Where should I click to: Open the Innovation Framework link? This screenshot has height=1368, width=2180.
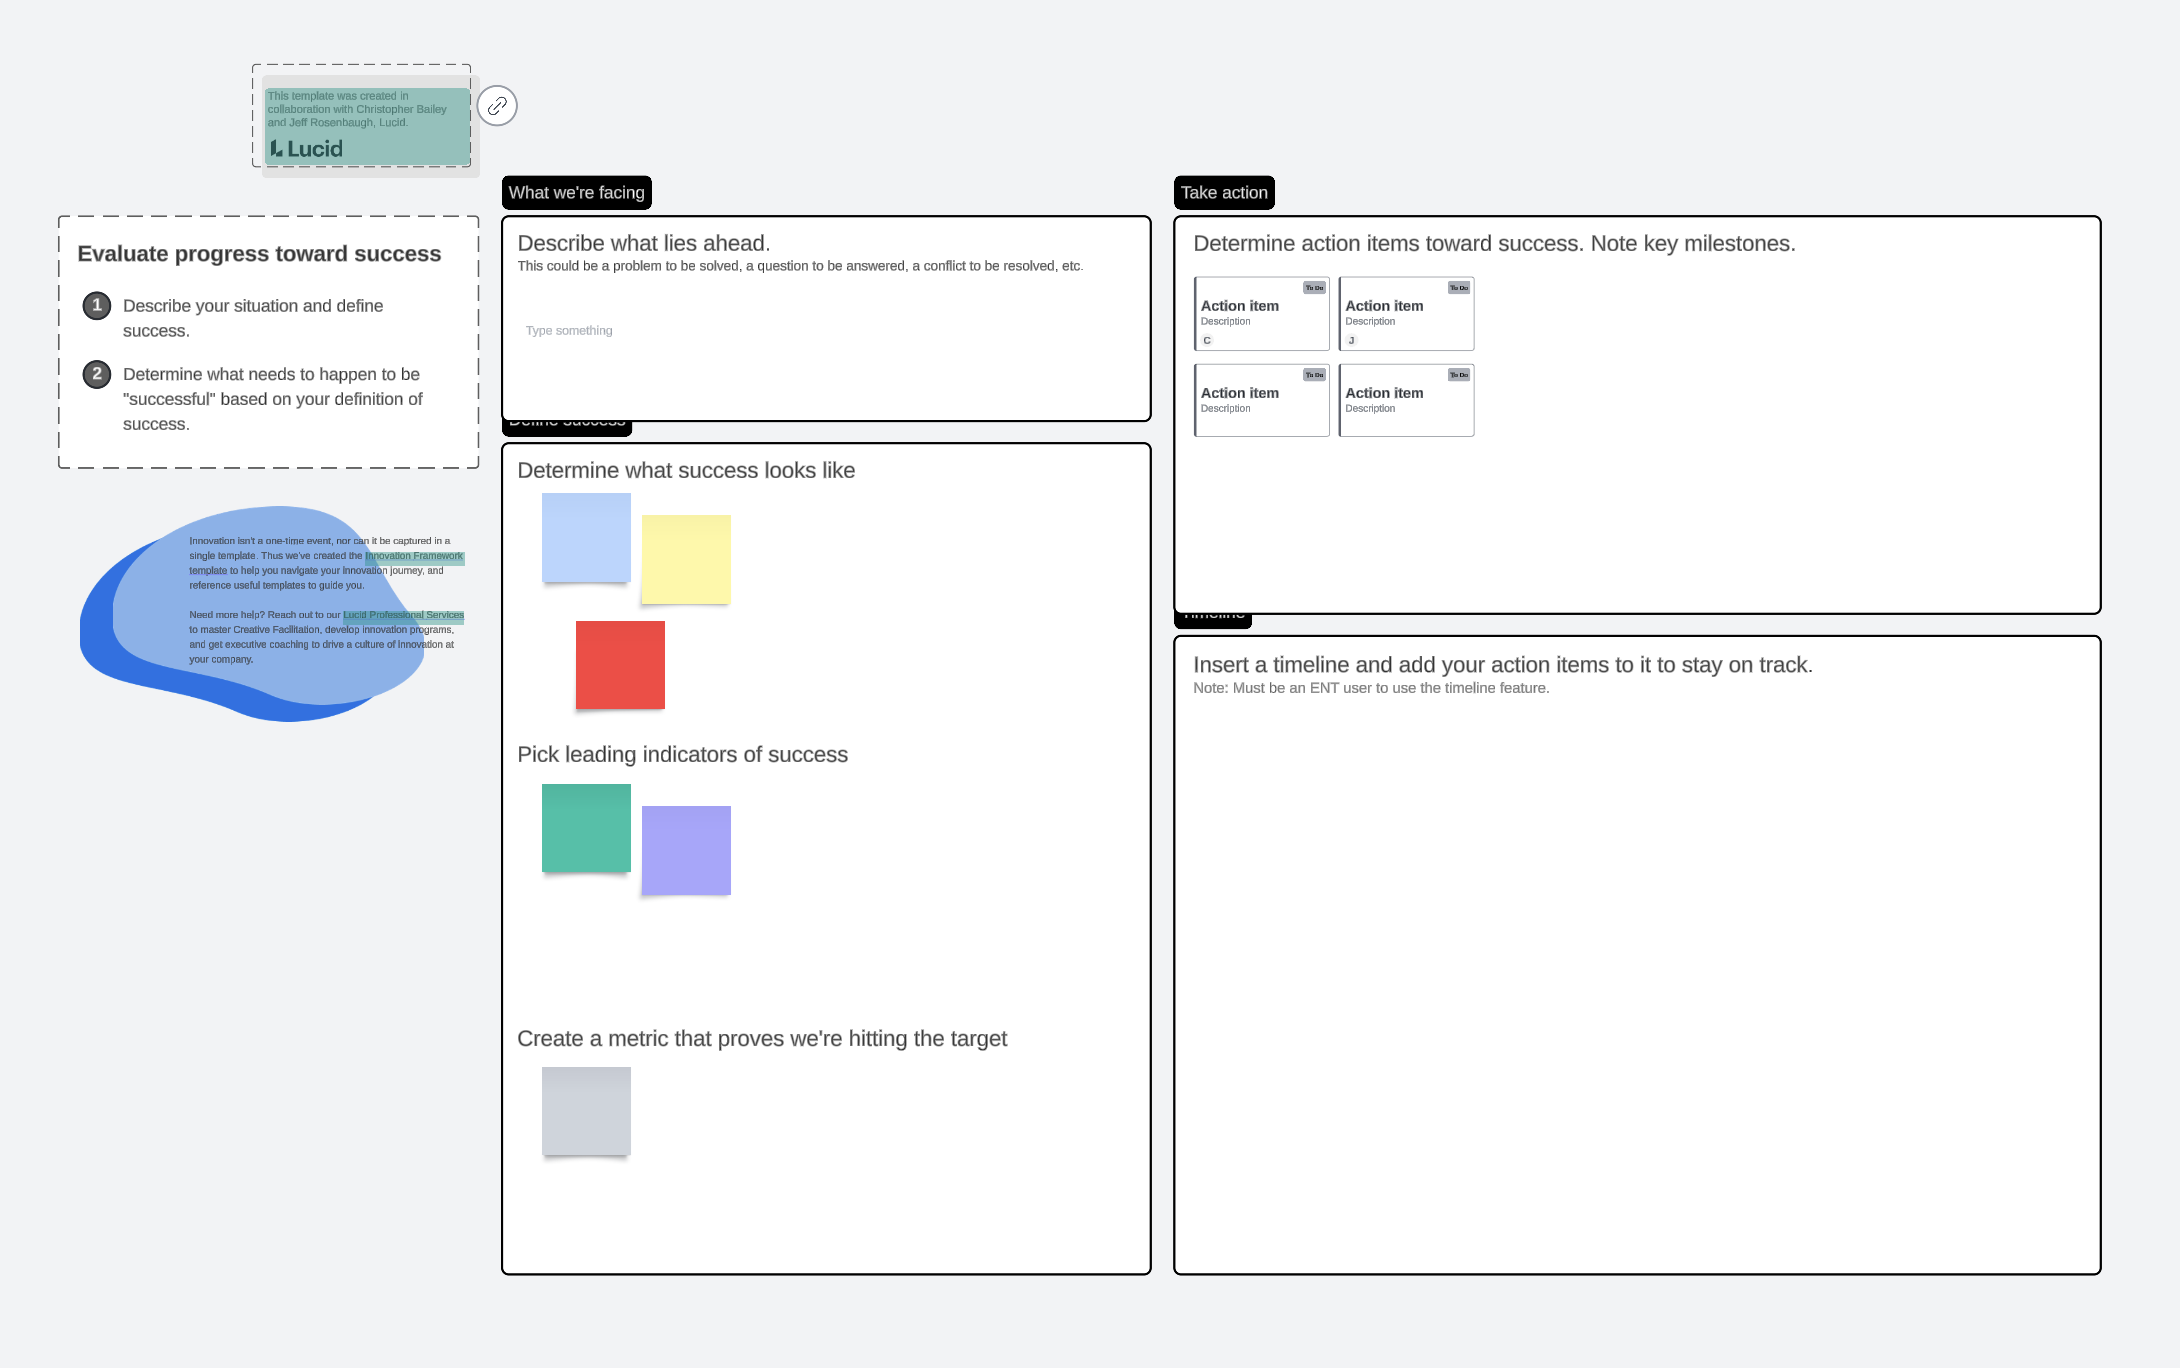414,556
